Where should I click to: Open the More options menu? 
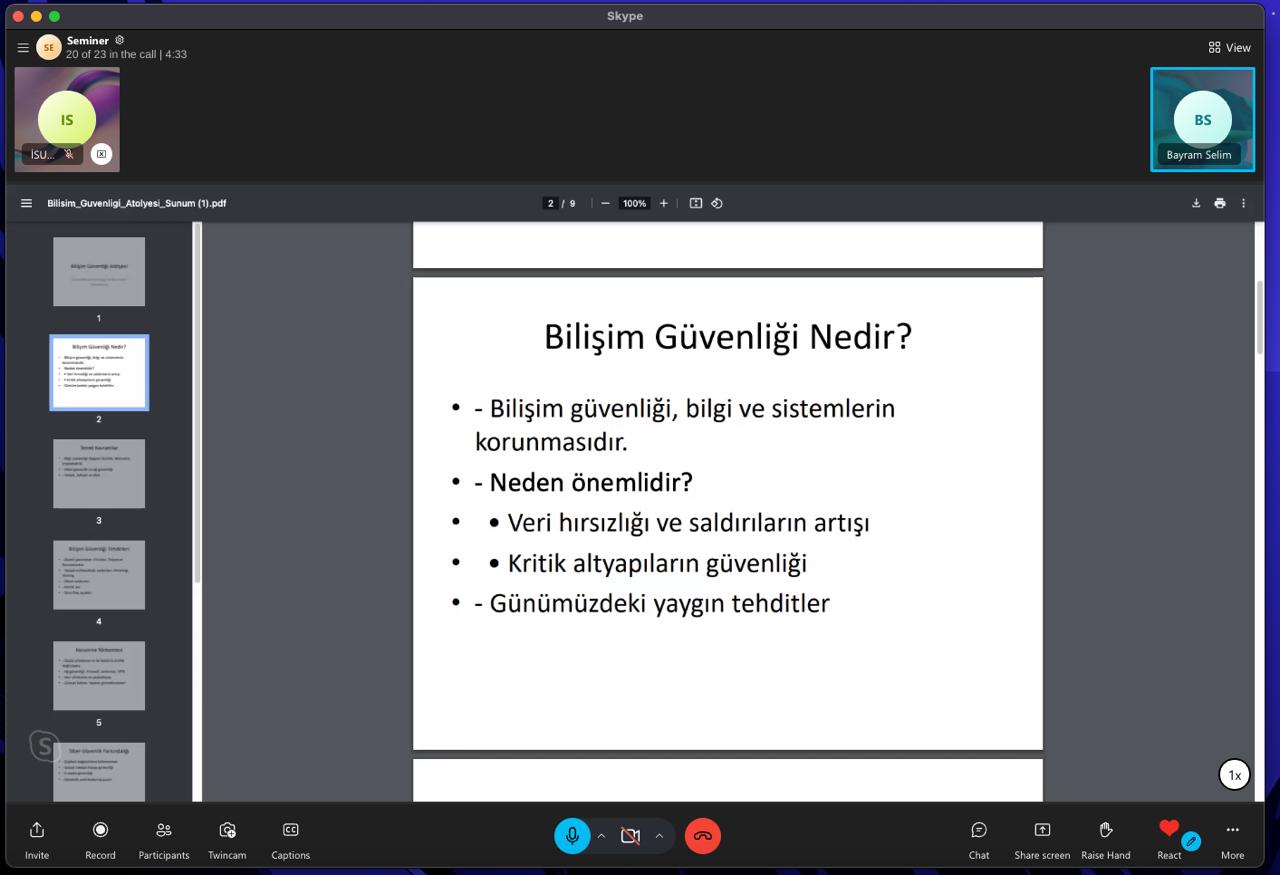(x=1232, y=831)
